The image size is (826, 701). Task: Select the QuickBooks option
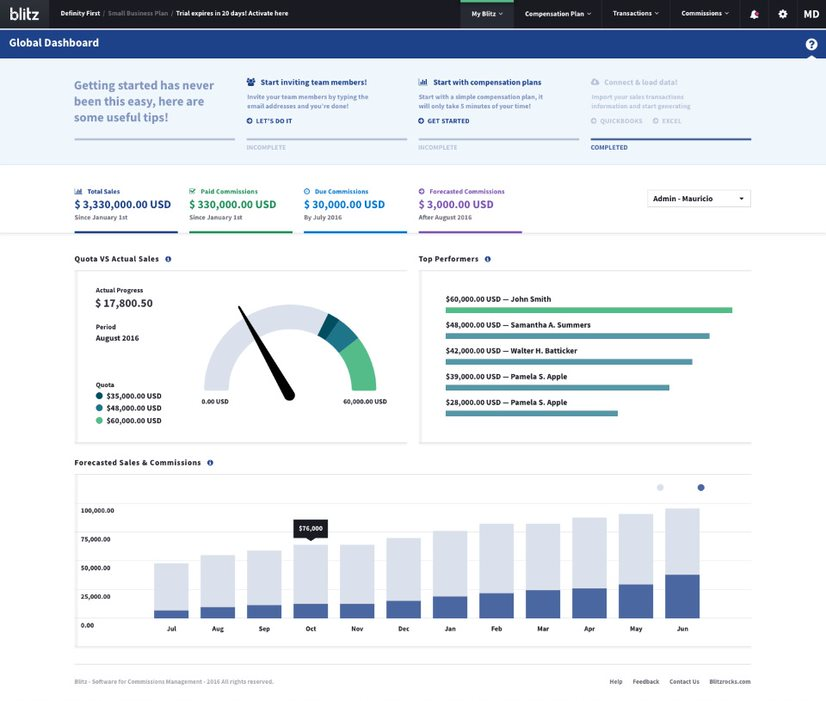(x=614, y=121)
